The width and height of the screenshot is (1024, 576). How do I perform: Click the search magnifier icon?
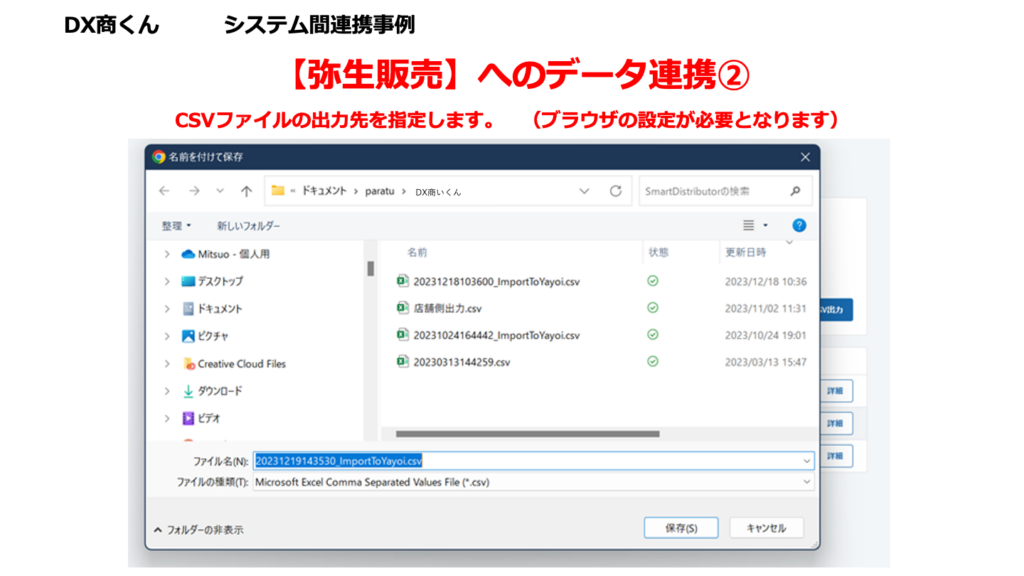[x=795, y=191]
